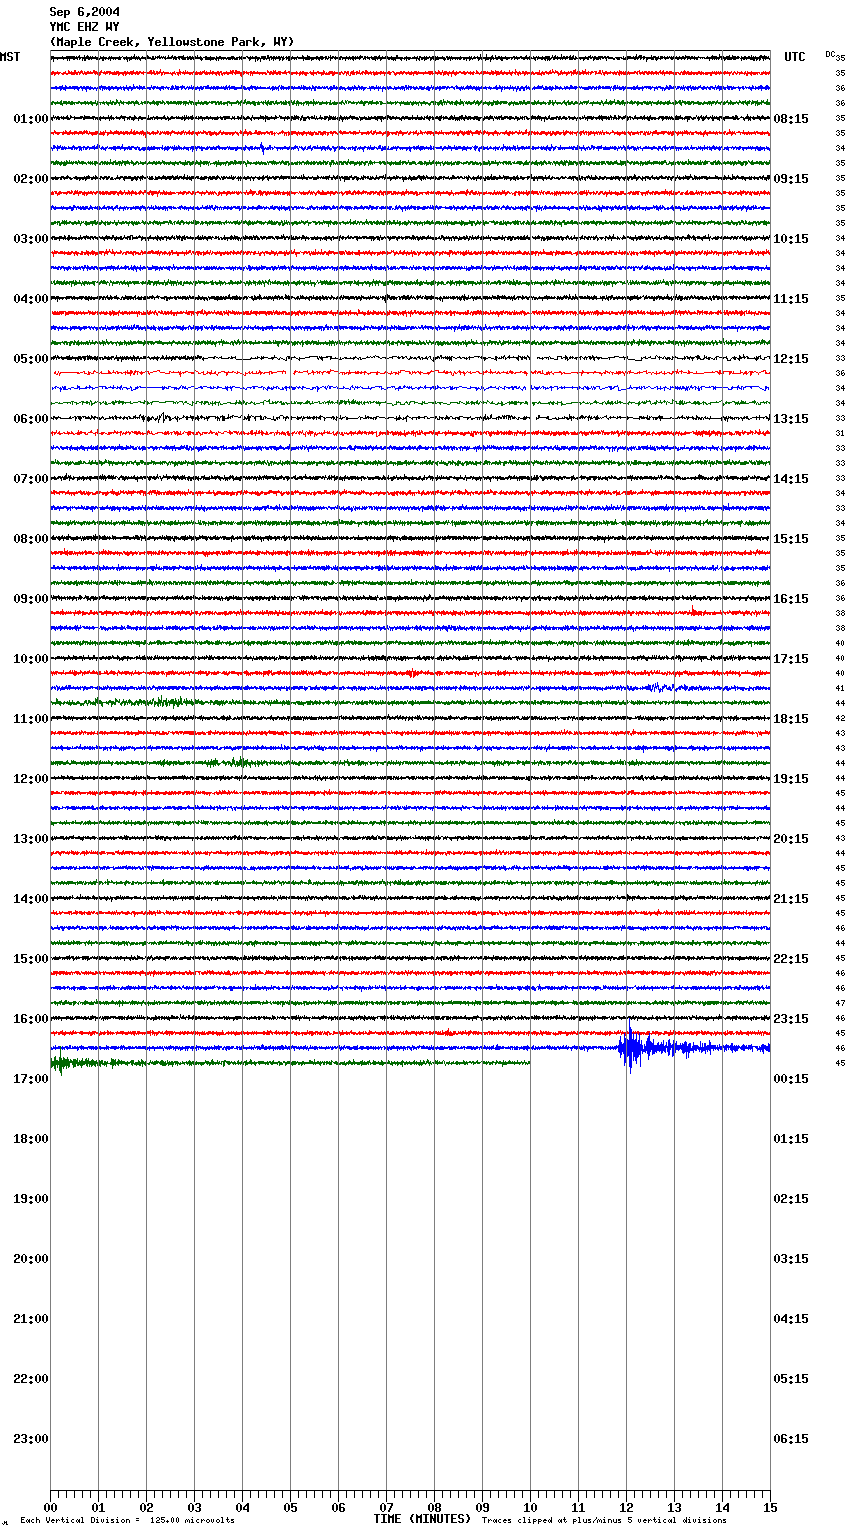The width and height of the screenshot is (850, 1534).
Task: Select the 01:00 MST time label
Action: [31, 119]
